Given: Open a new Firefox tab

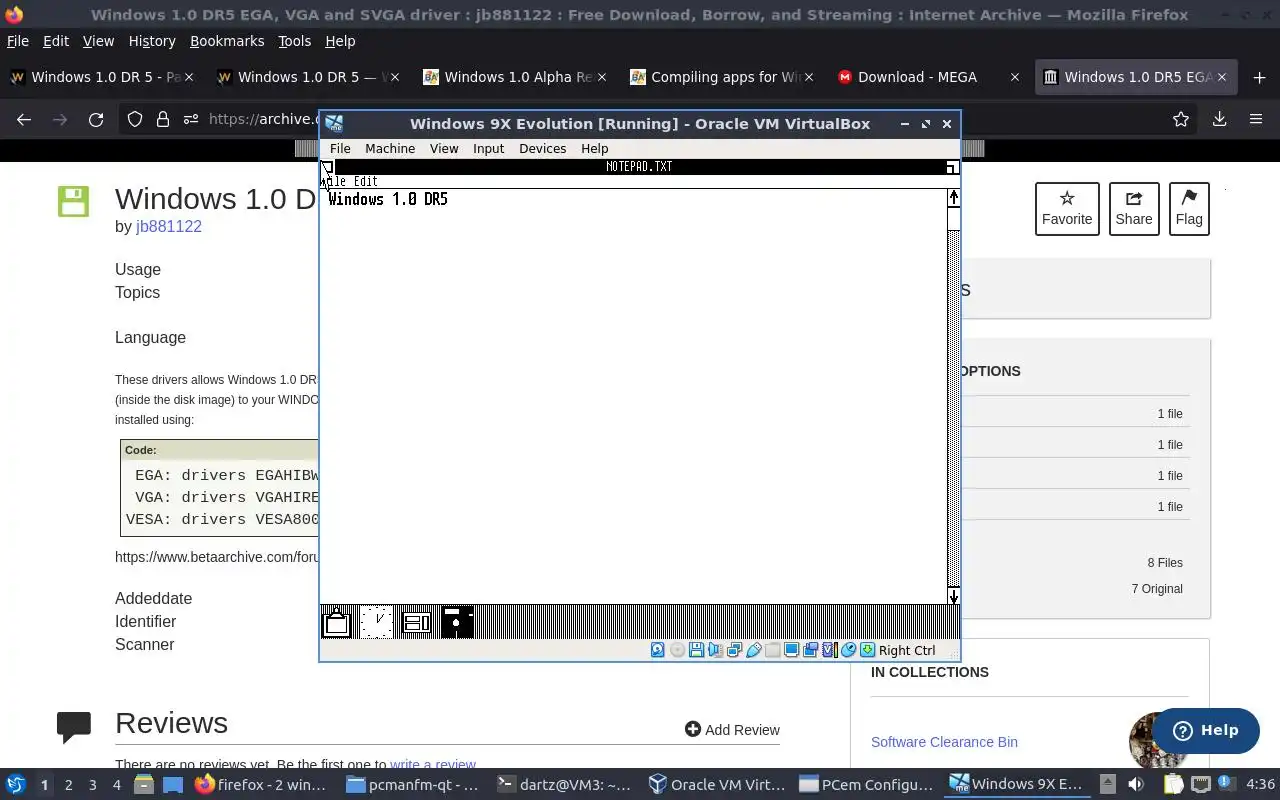Looking at the screenshot, I should pyautogui.click(x=1259, y=77).
